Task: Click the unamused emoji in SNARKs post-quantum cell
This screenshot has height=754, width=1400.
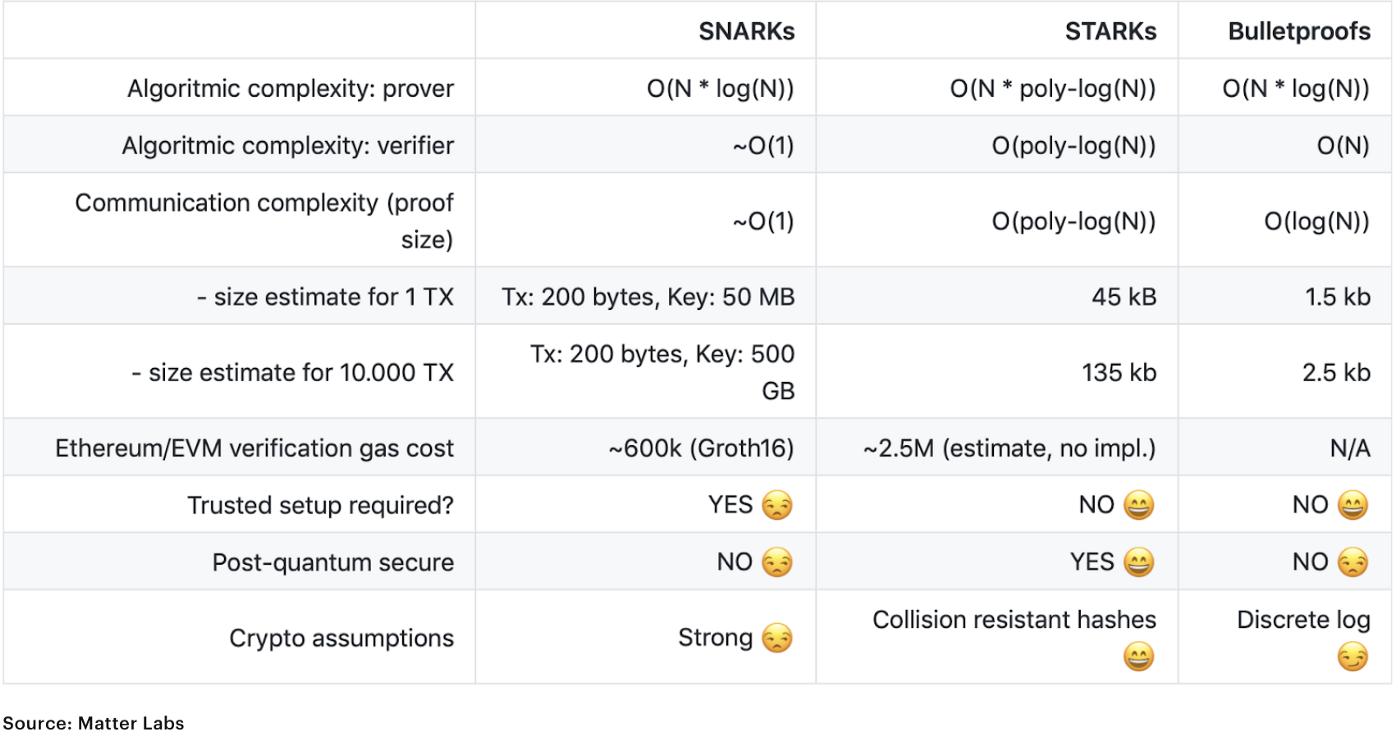Action: (x=776, y=563)
